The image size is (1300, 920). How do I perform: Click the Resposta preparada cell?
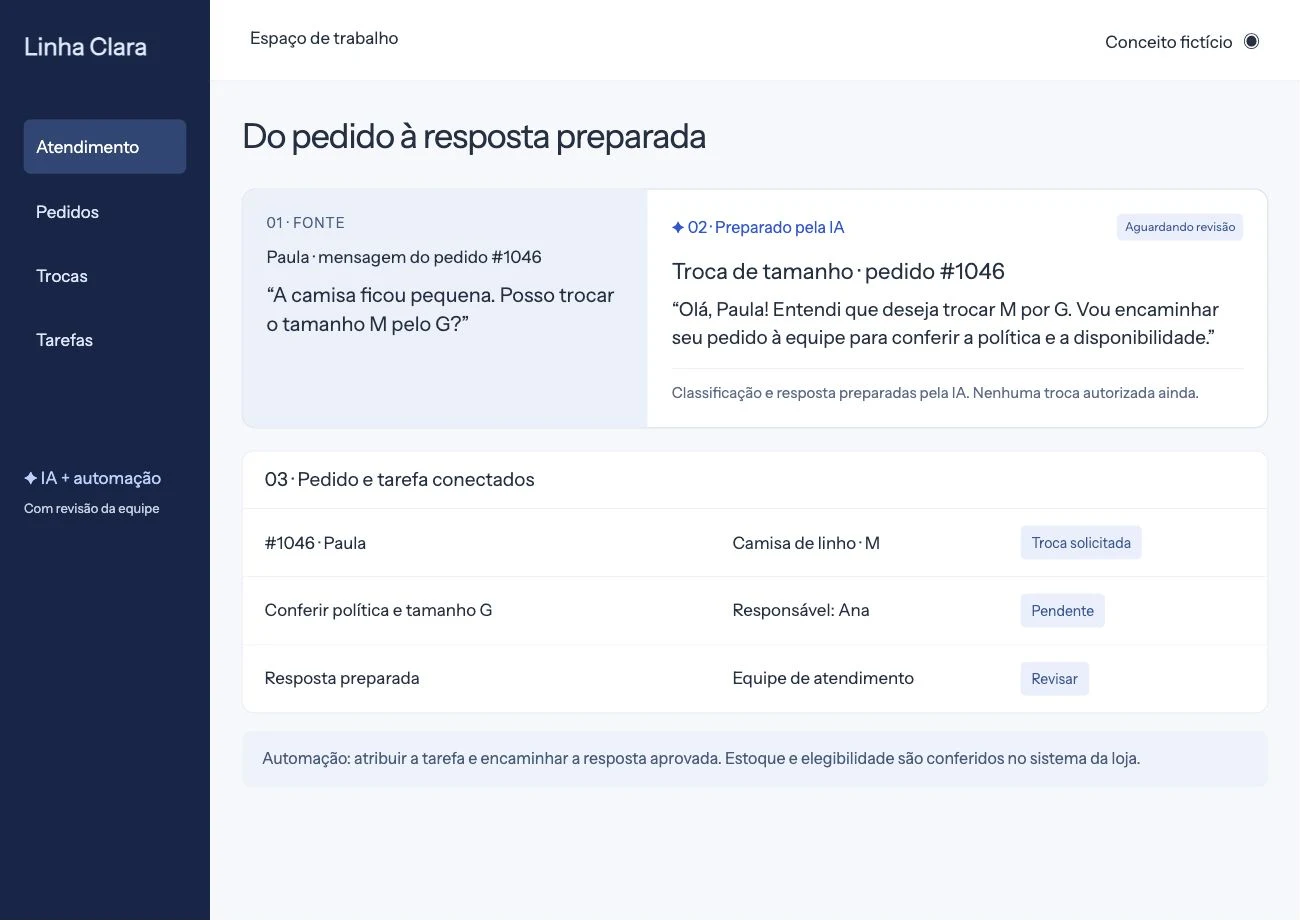[x=342, y=678]
